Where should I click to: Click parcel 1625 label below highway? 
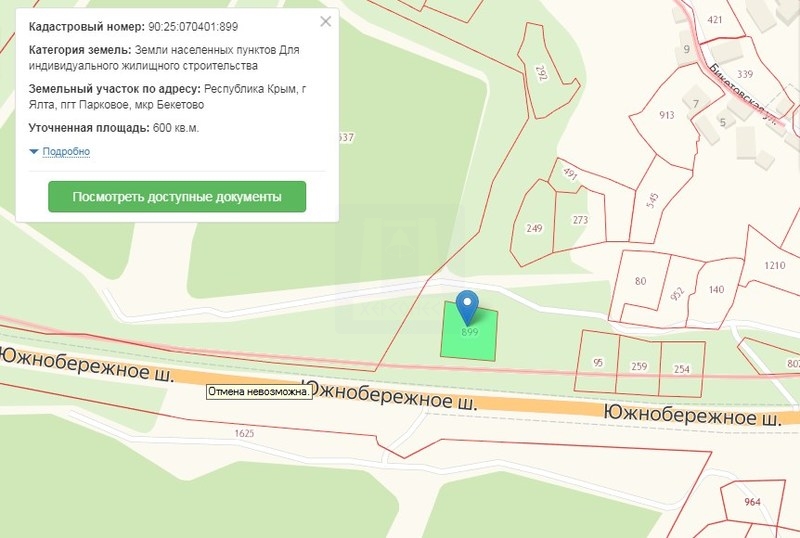pyautogui.click(x=244, y=433)
